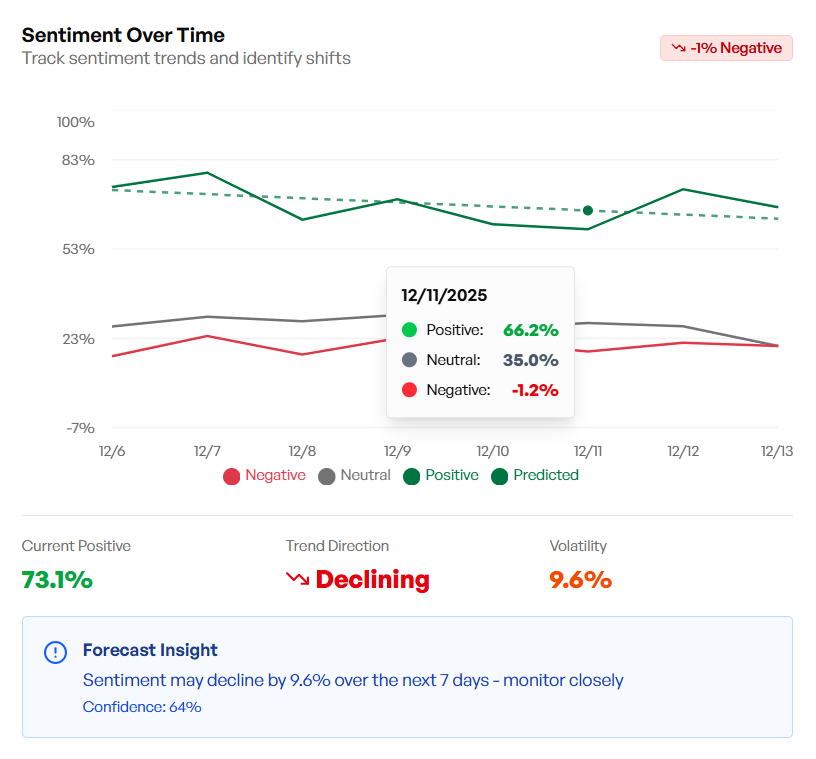The image size is (816, 759).
Task: Click the gray Neutral legend circle
Action: 326,476
